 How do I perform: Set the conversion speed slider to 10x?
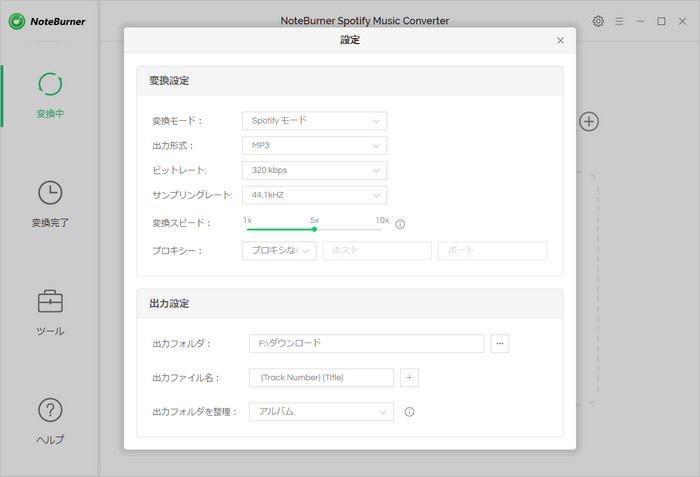pyautogui.click(x=382, y=229)
